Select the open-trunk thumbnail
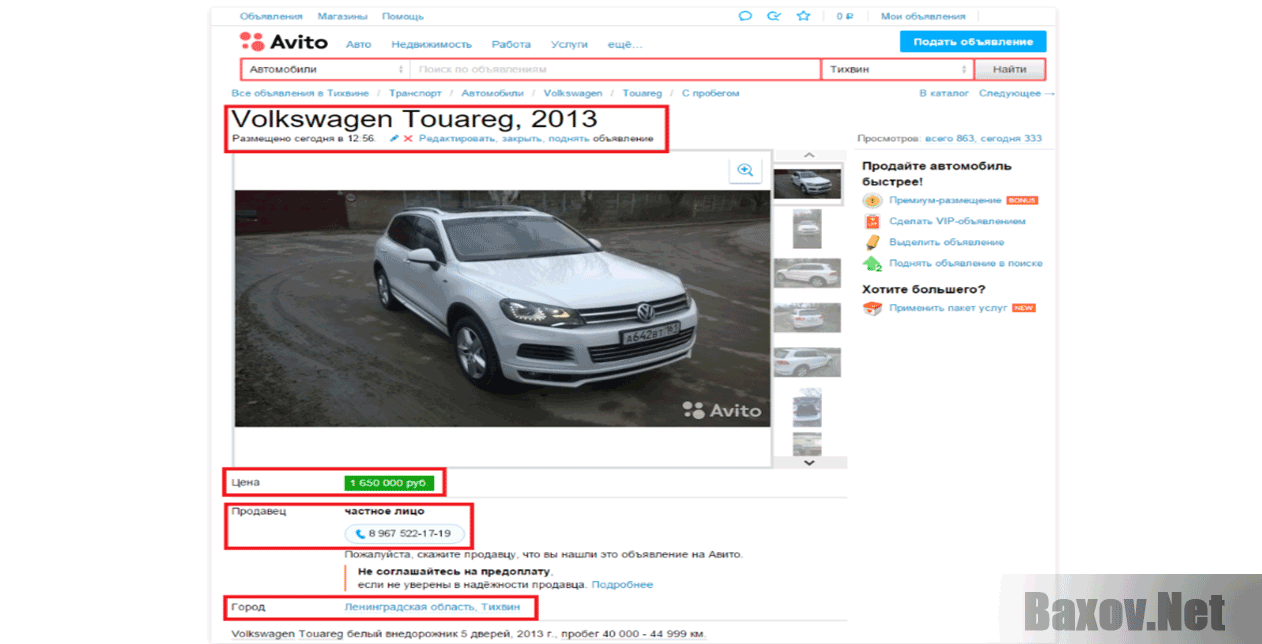 click(x=807, y=408)
